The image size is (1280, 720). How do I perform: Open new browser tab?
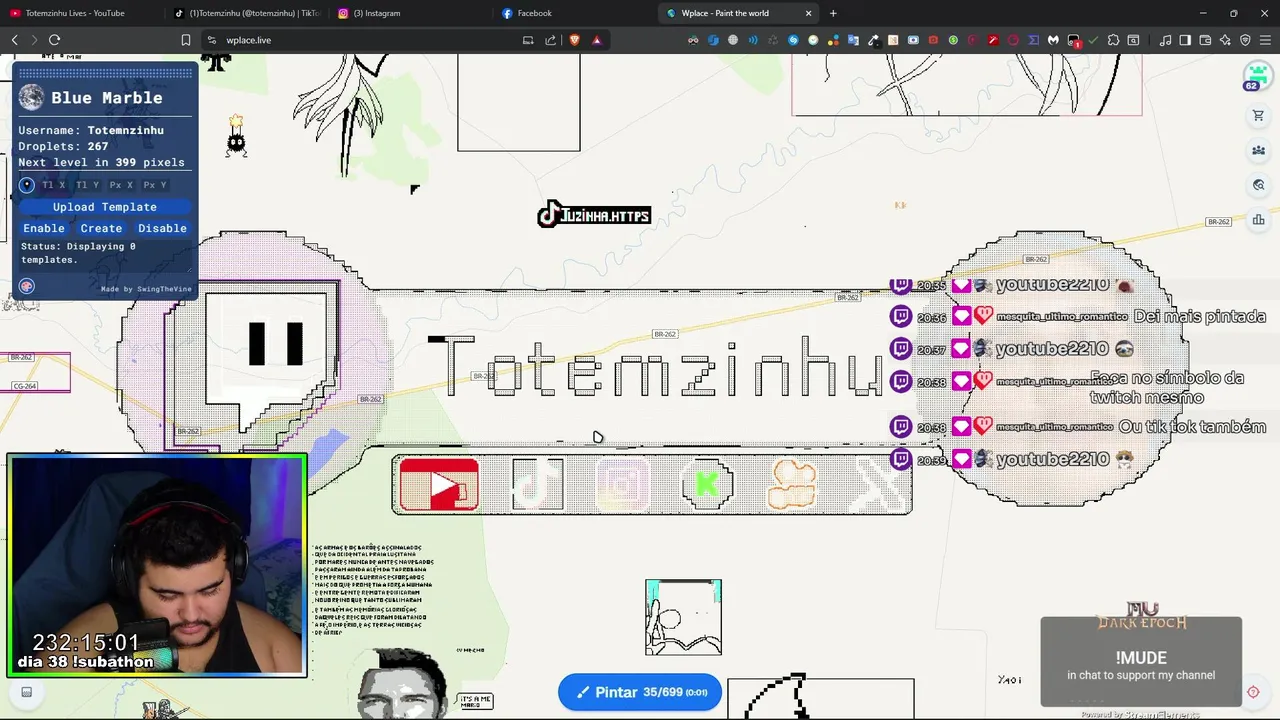coord(833,13)
